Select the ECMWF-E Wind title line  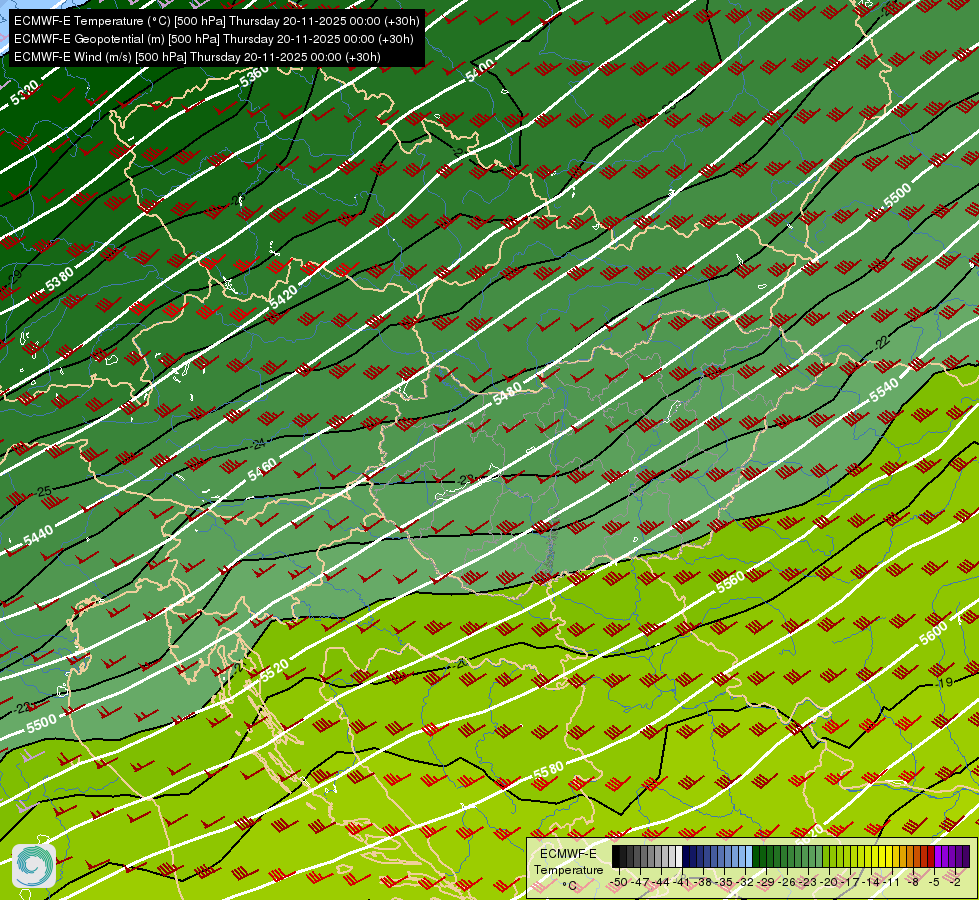point(197,57)
